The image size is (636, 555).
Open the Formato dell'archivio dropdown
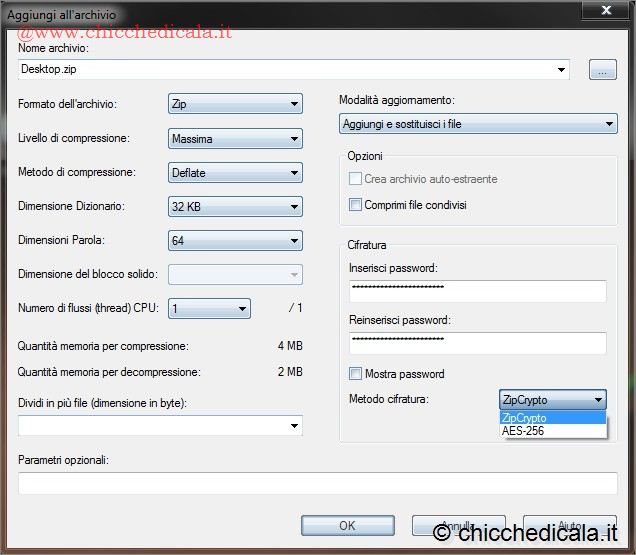(235, 104)
